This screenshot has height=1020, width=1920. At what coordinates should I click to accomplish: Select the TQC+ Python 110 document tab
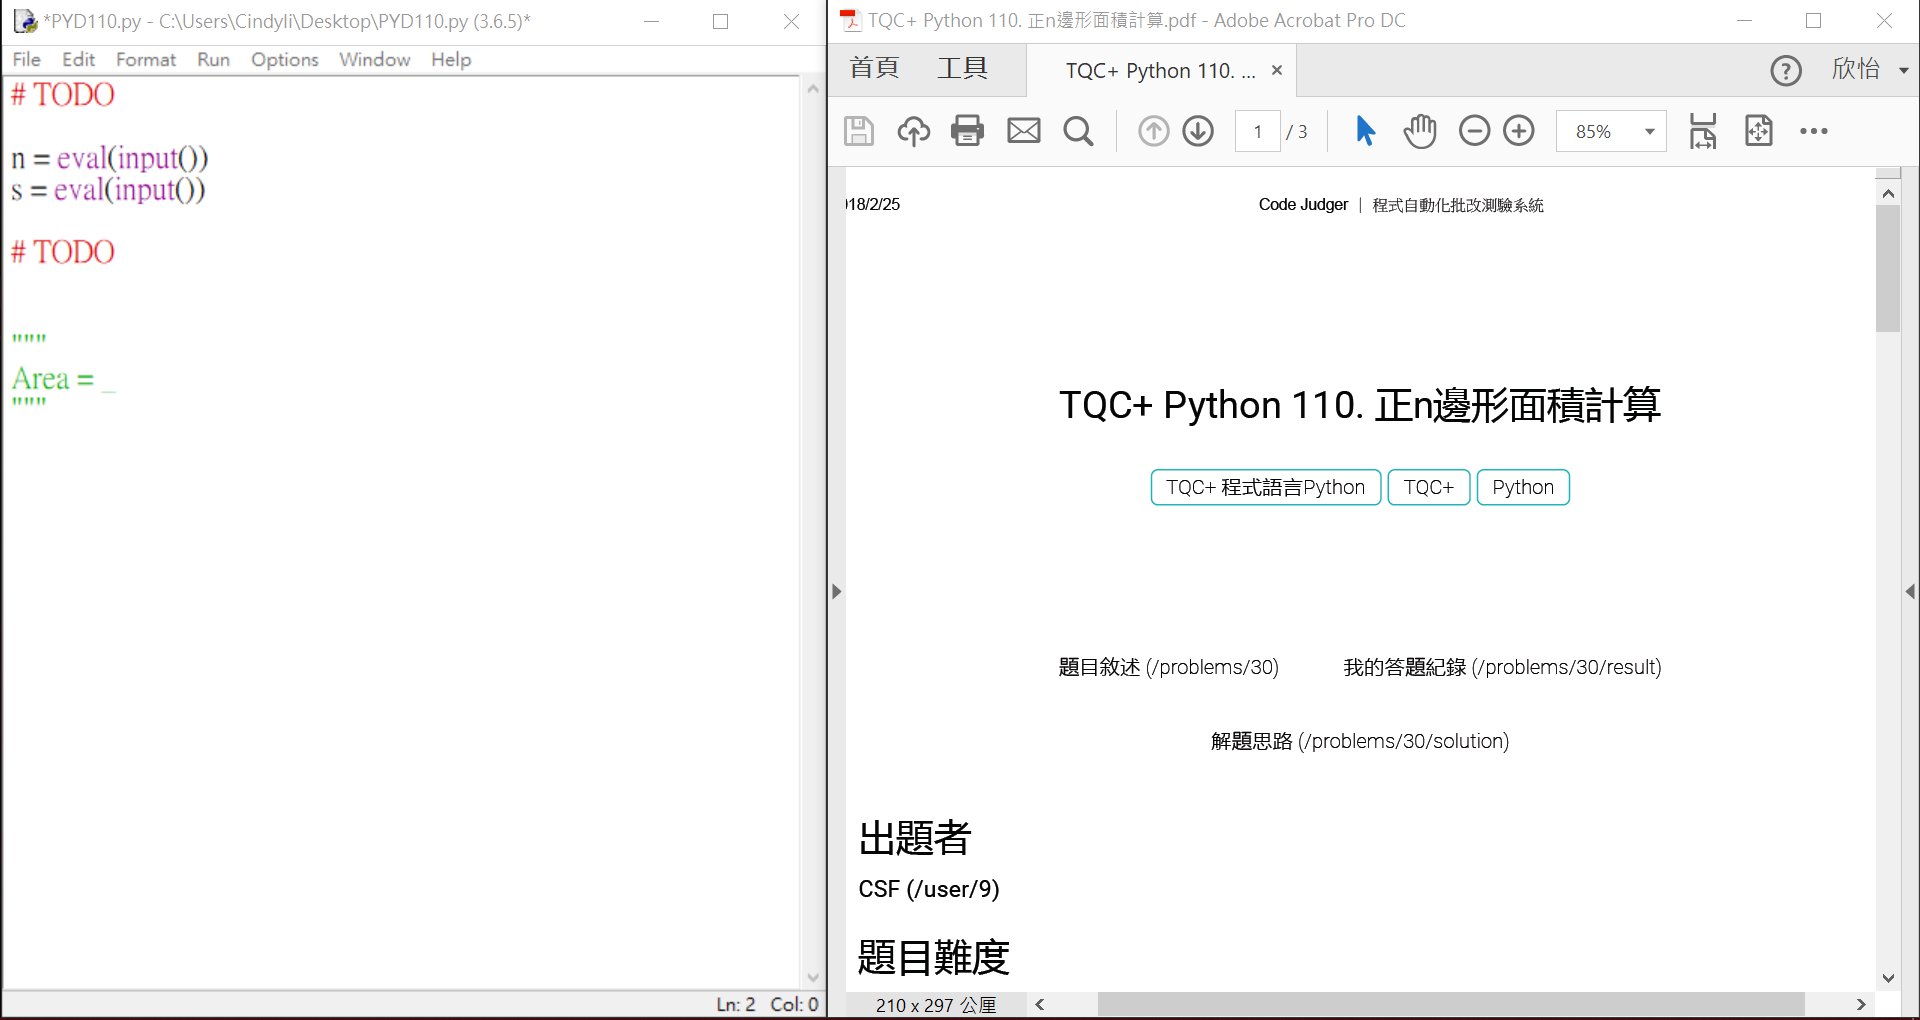1160,71
